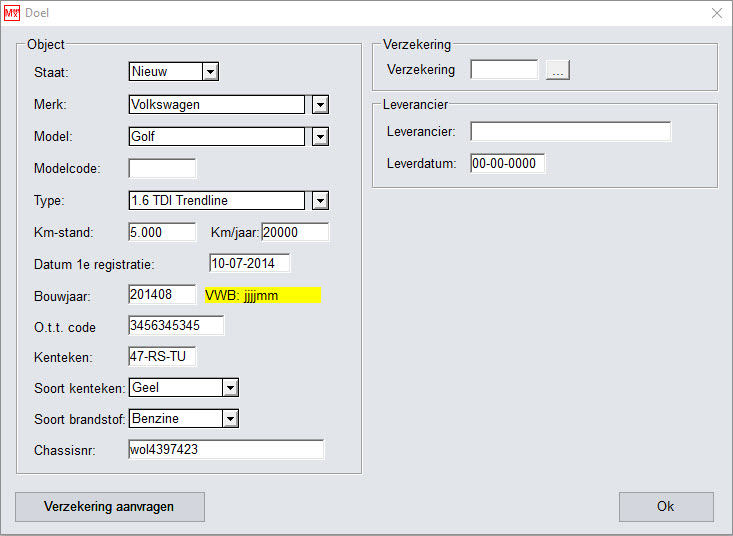Click the Kenteken field 47-RS-TU
Image resolution: width=733 pixels, height=536 pixels.
[162, 357]
